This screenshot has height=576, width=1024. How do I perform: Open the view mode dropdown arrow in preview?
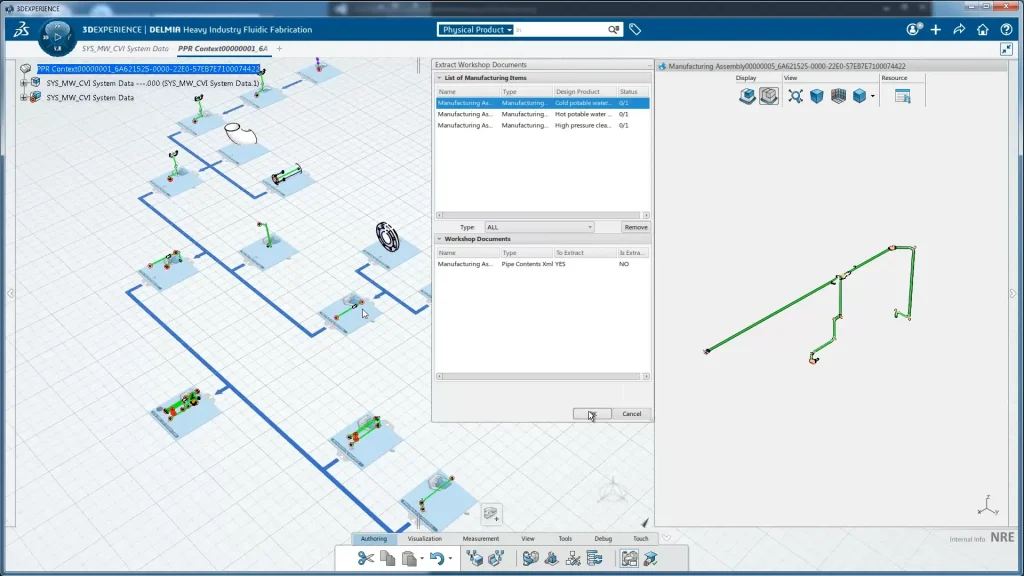point(872,97)
